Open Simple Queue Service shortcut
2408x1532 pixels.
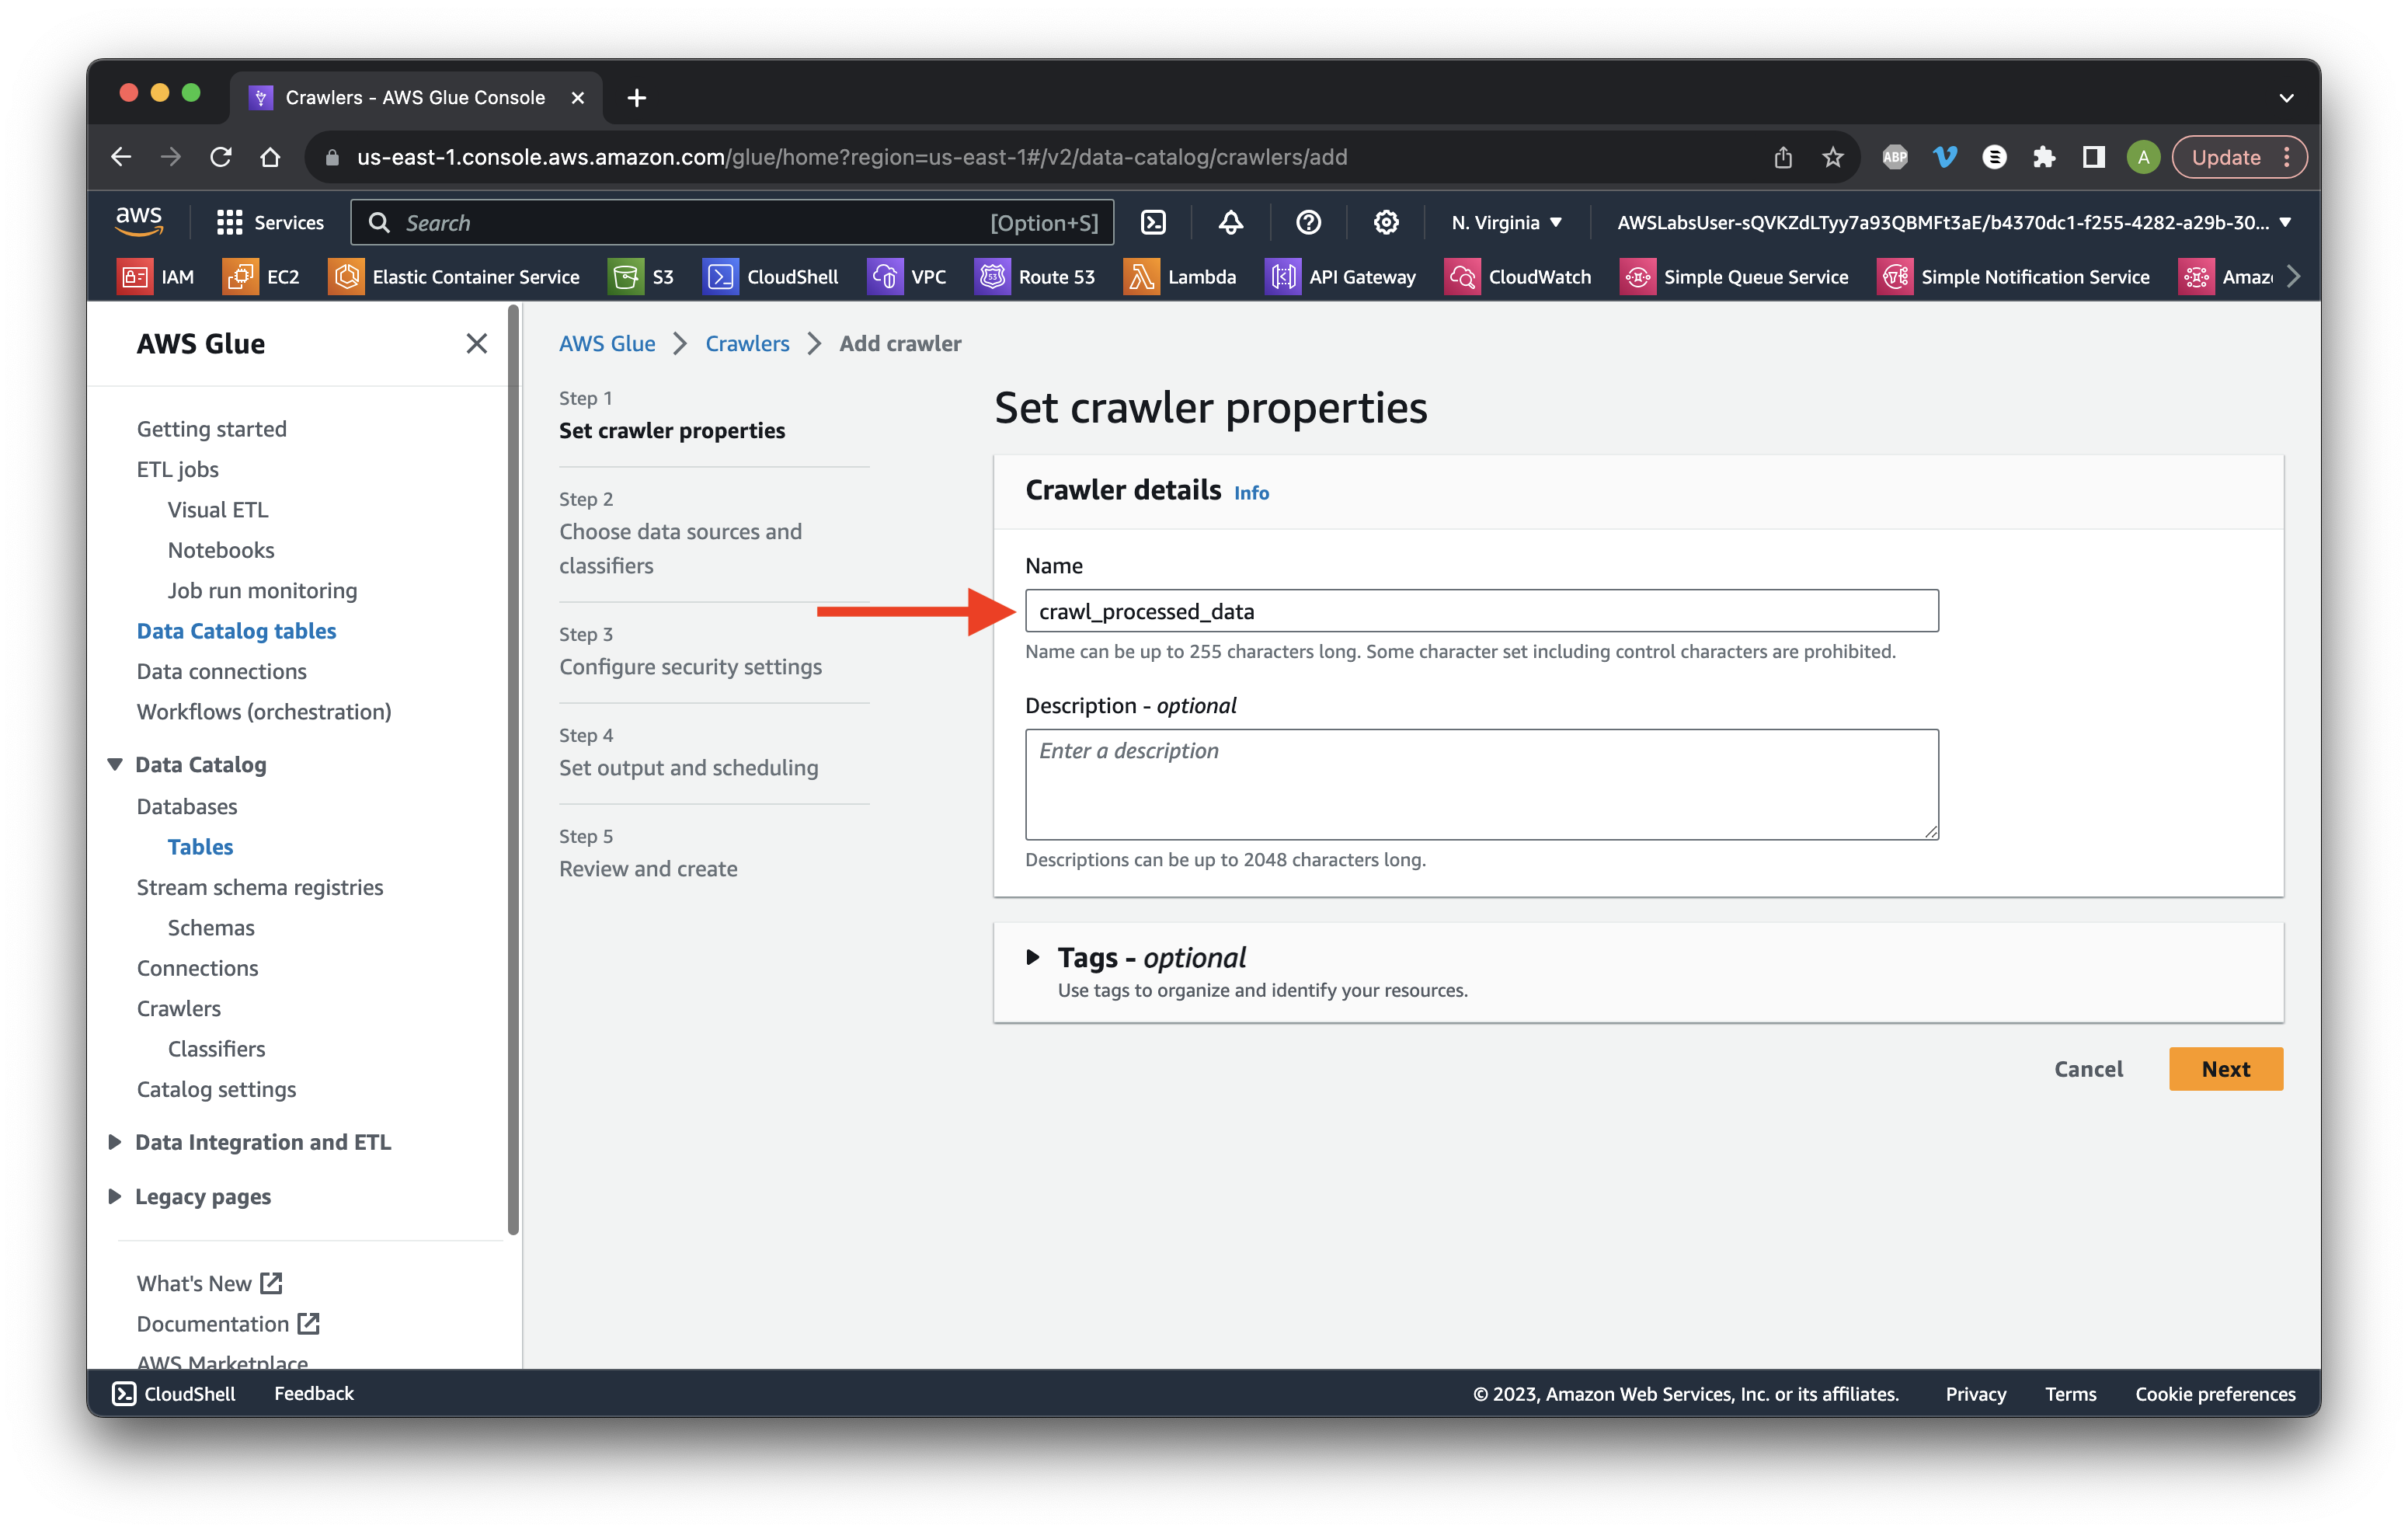pyautogui.click(x=1735, y=277)
